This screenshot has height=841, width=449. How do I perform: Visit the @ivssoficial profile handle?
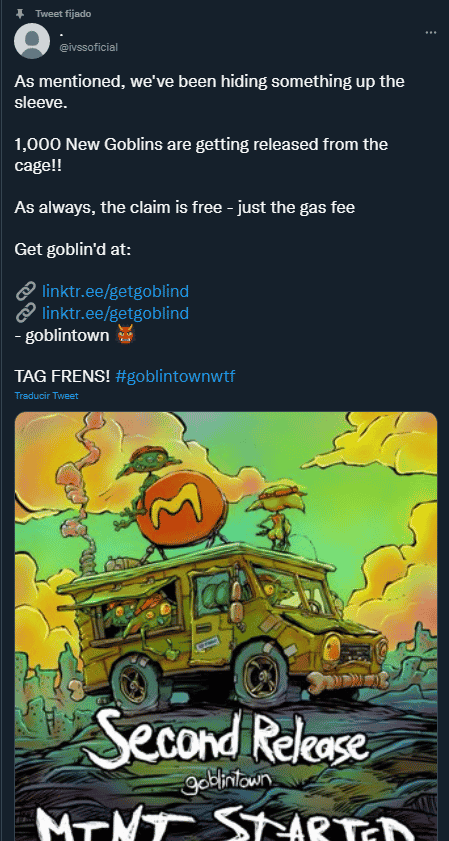click(89, 47)
